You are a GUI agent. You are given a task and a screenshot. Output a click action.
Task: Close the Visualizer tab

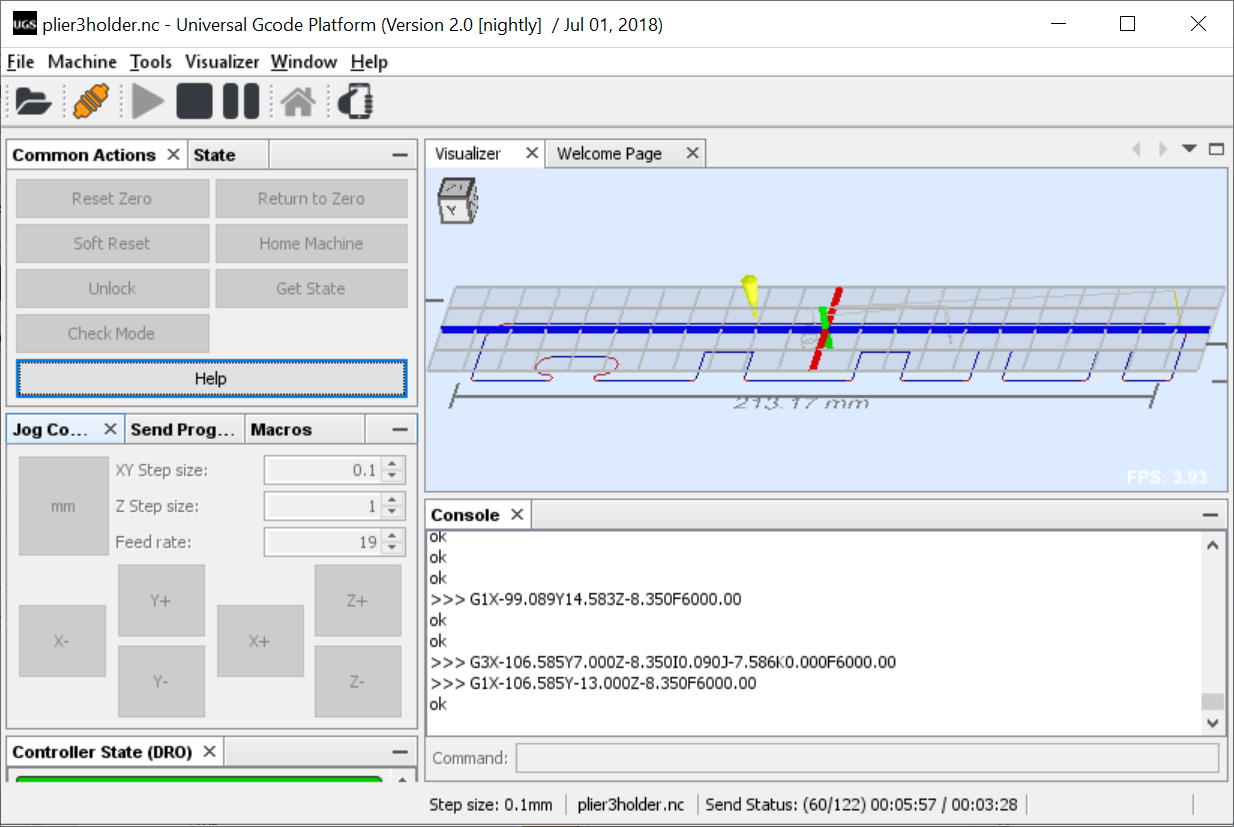tap(532, 153)
